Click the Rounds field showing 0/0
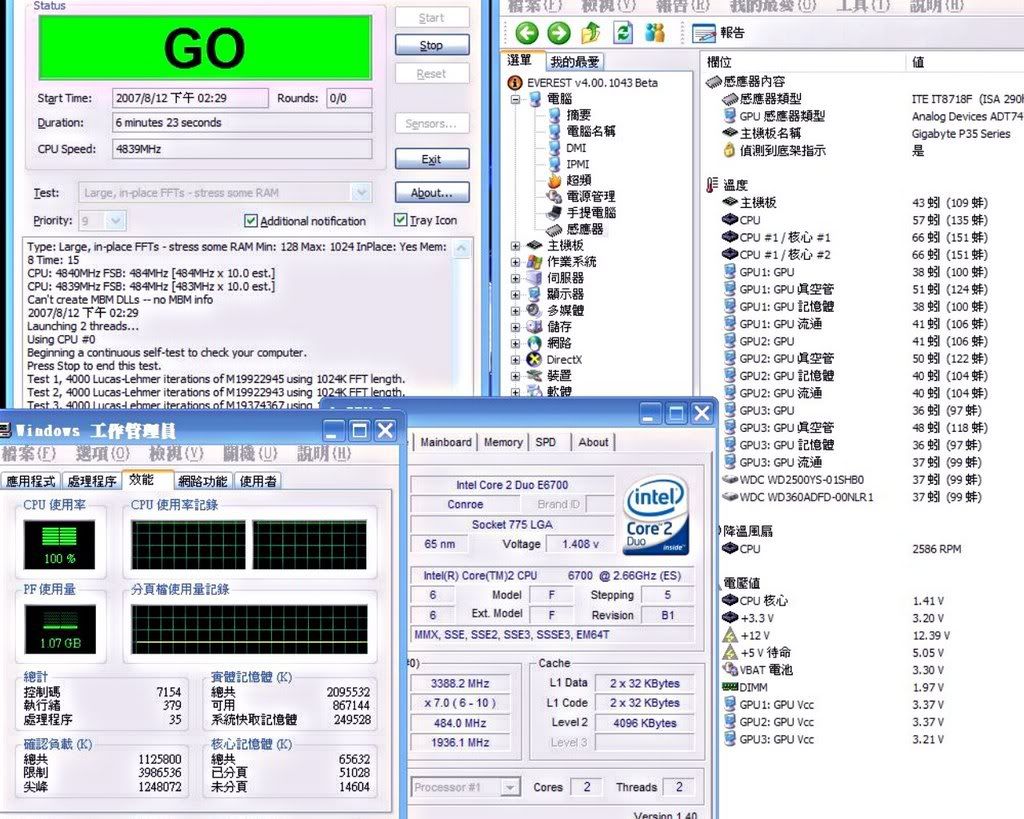The image size is (1024, 819). point(349,98)
